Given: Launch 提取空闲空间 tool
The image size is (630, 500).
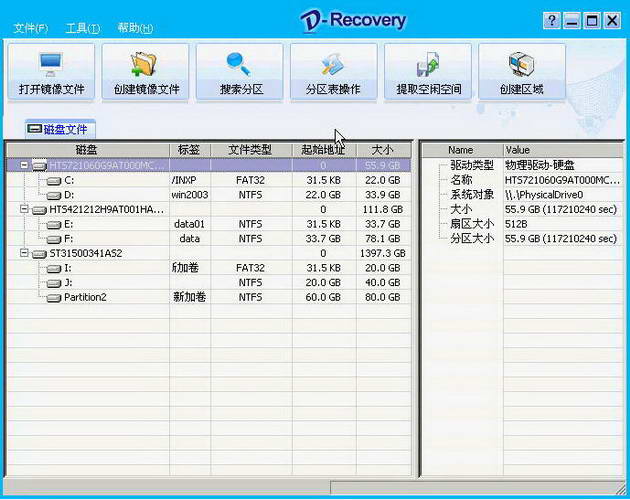Looking at the screenshot, I should 428,72.
